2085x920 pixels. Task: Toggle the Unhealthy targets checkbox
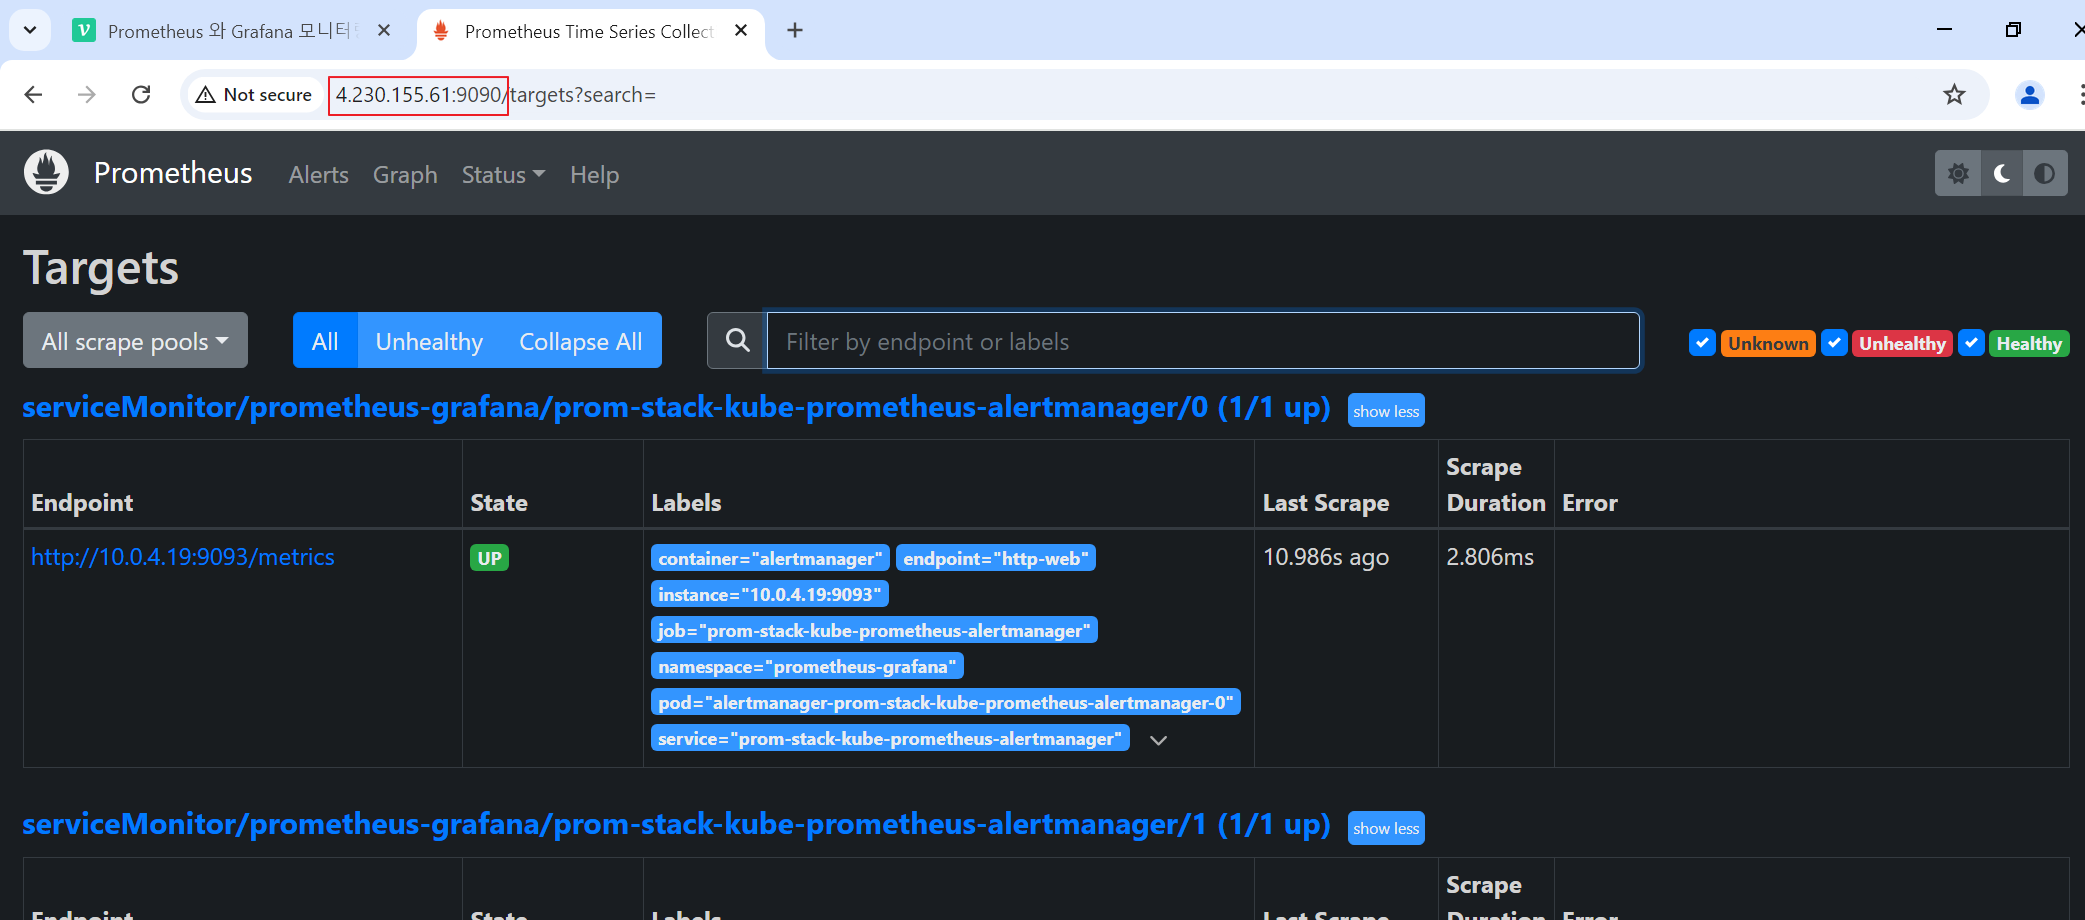(1834, 343)
